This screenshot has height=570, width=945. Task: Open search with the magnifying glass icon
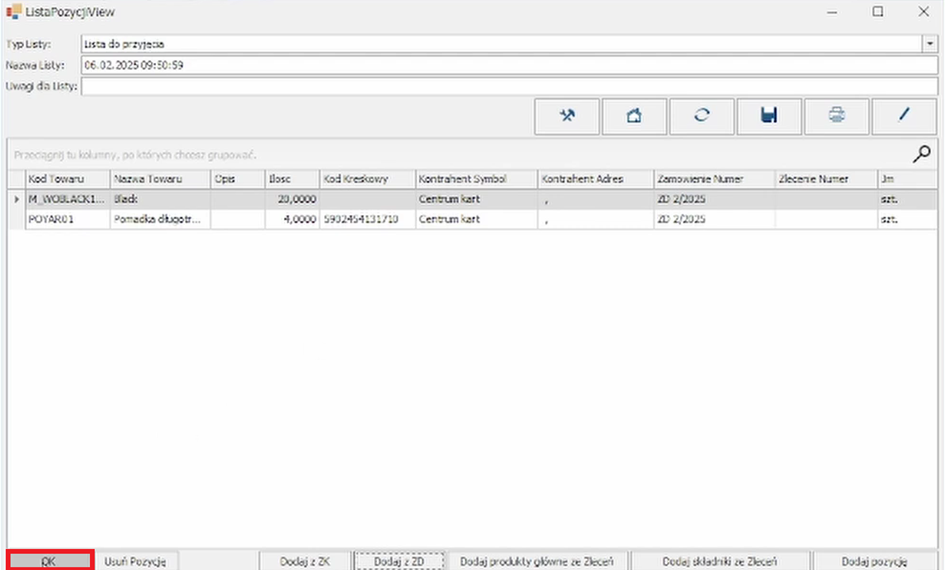pos(922,154)
